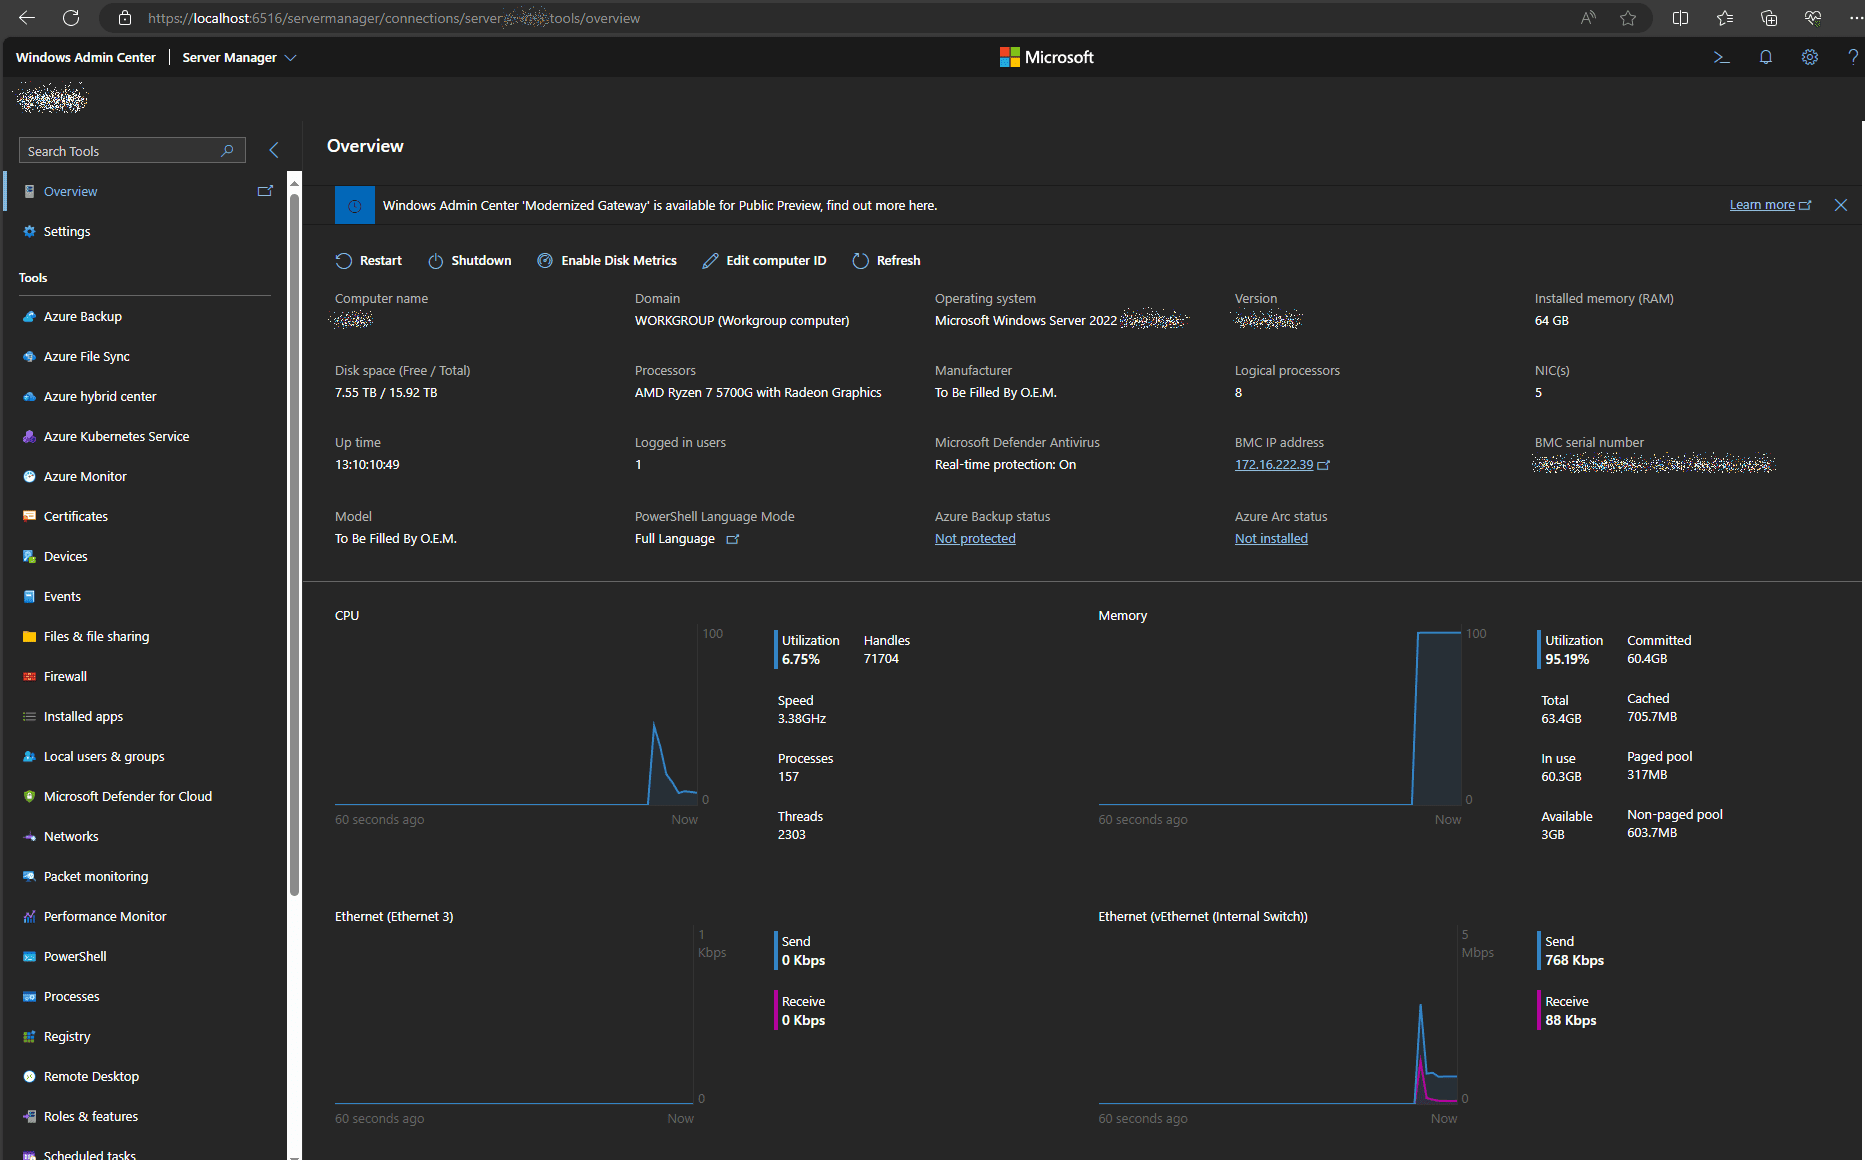Image resolution: width=1865 pixels, height=1160 pixels.
Task: Click the Not protected backup status
Action: click(975, 539)
